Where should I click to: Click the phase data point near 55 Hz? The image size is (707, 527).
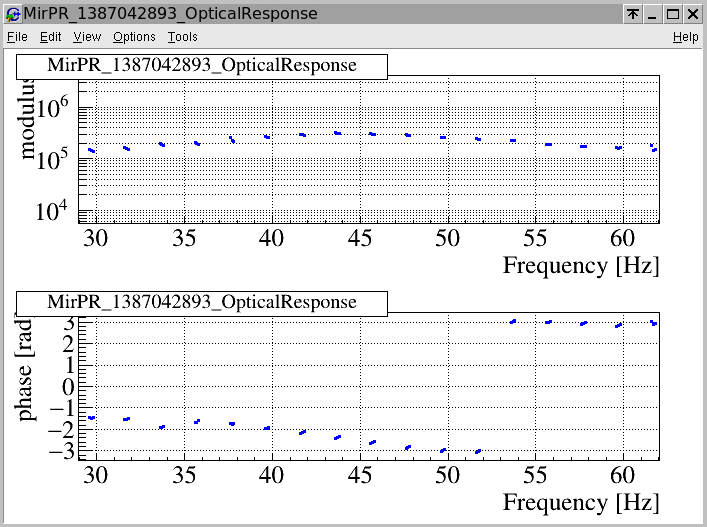tap(548, 322)
